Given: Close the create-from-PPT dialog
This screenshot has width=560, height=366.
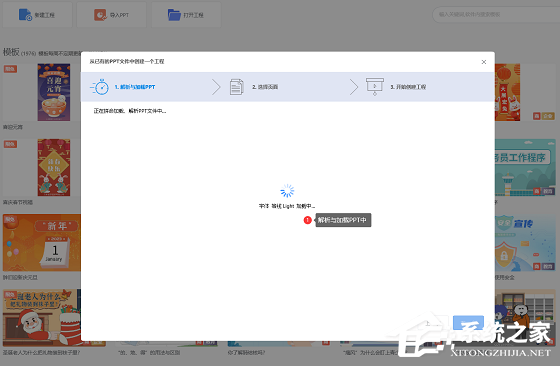Looking at the screenshot, I should 484,62.
